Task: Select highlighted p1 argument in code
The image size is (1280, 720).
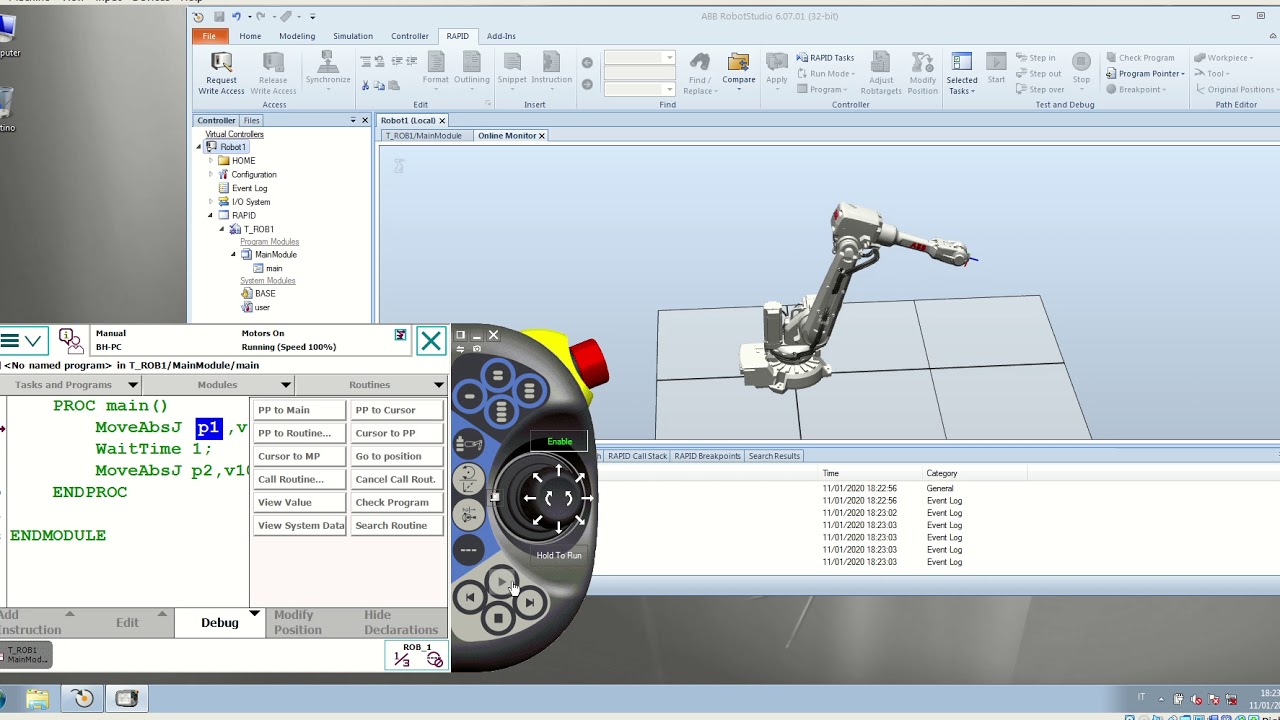Action: pos(208,427)
